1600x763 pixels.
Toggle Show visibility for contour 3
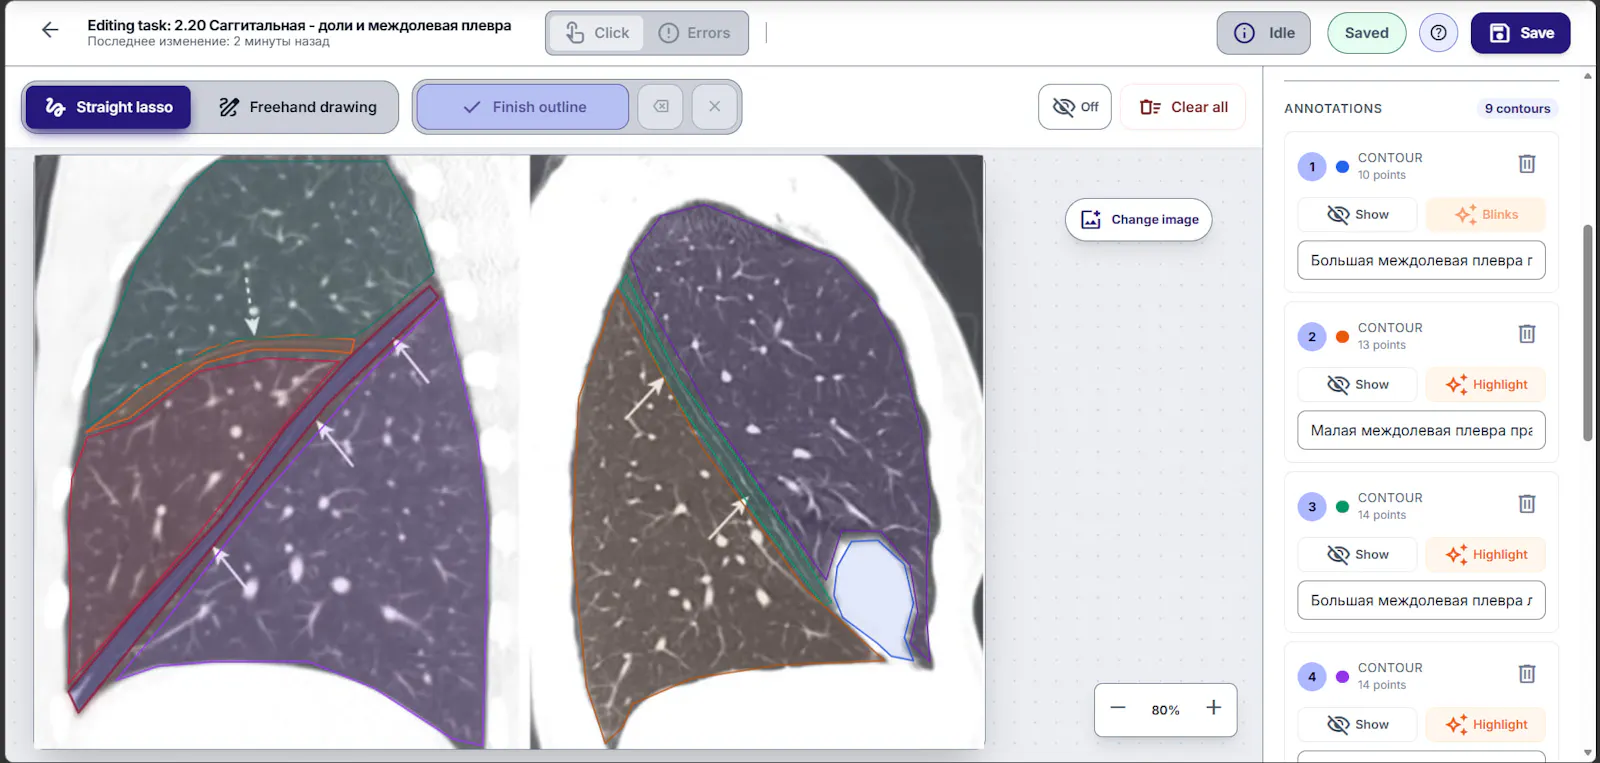coord(1357,554)
